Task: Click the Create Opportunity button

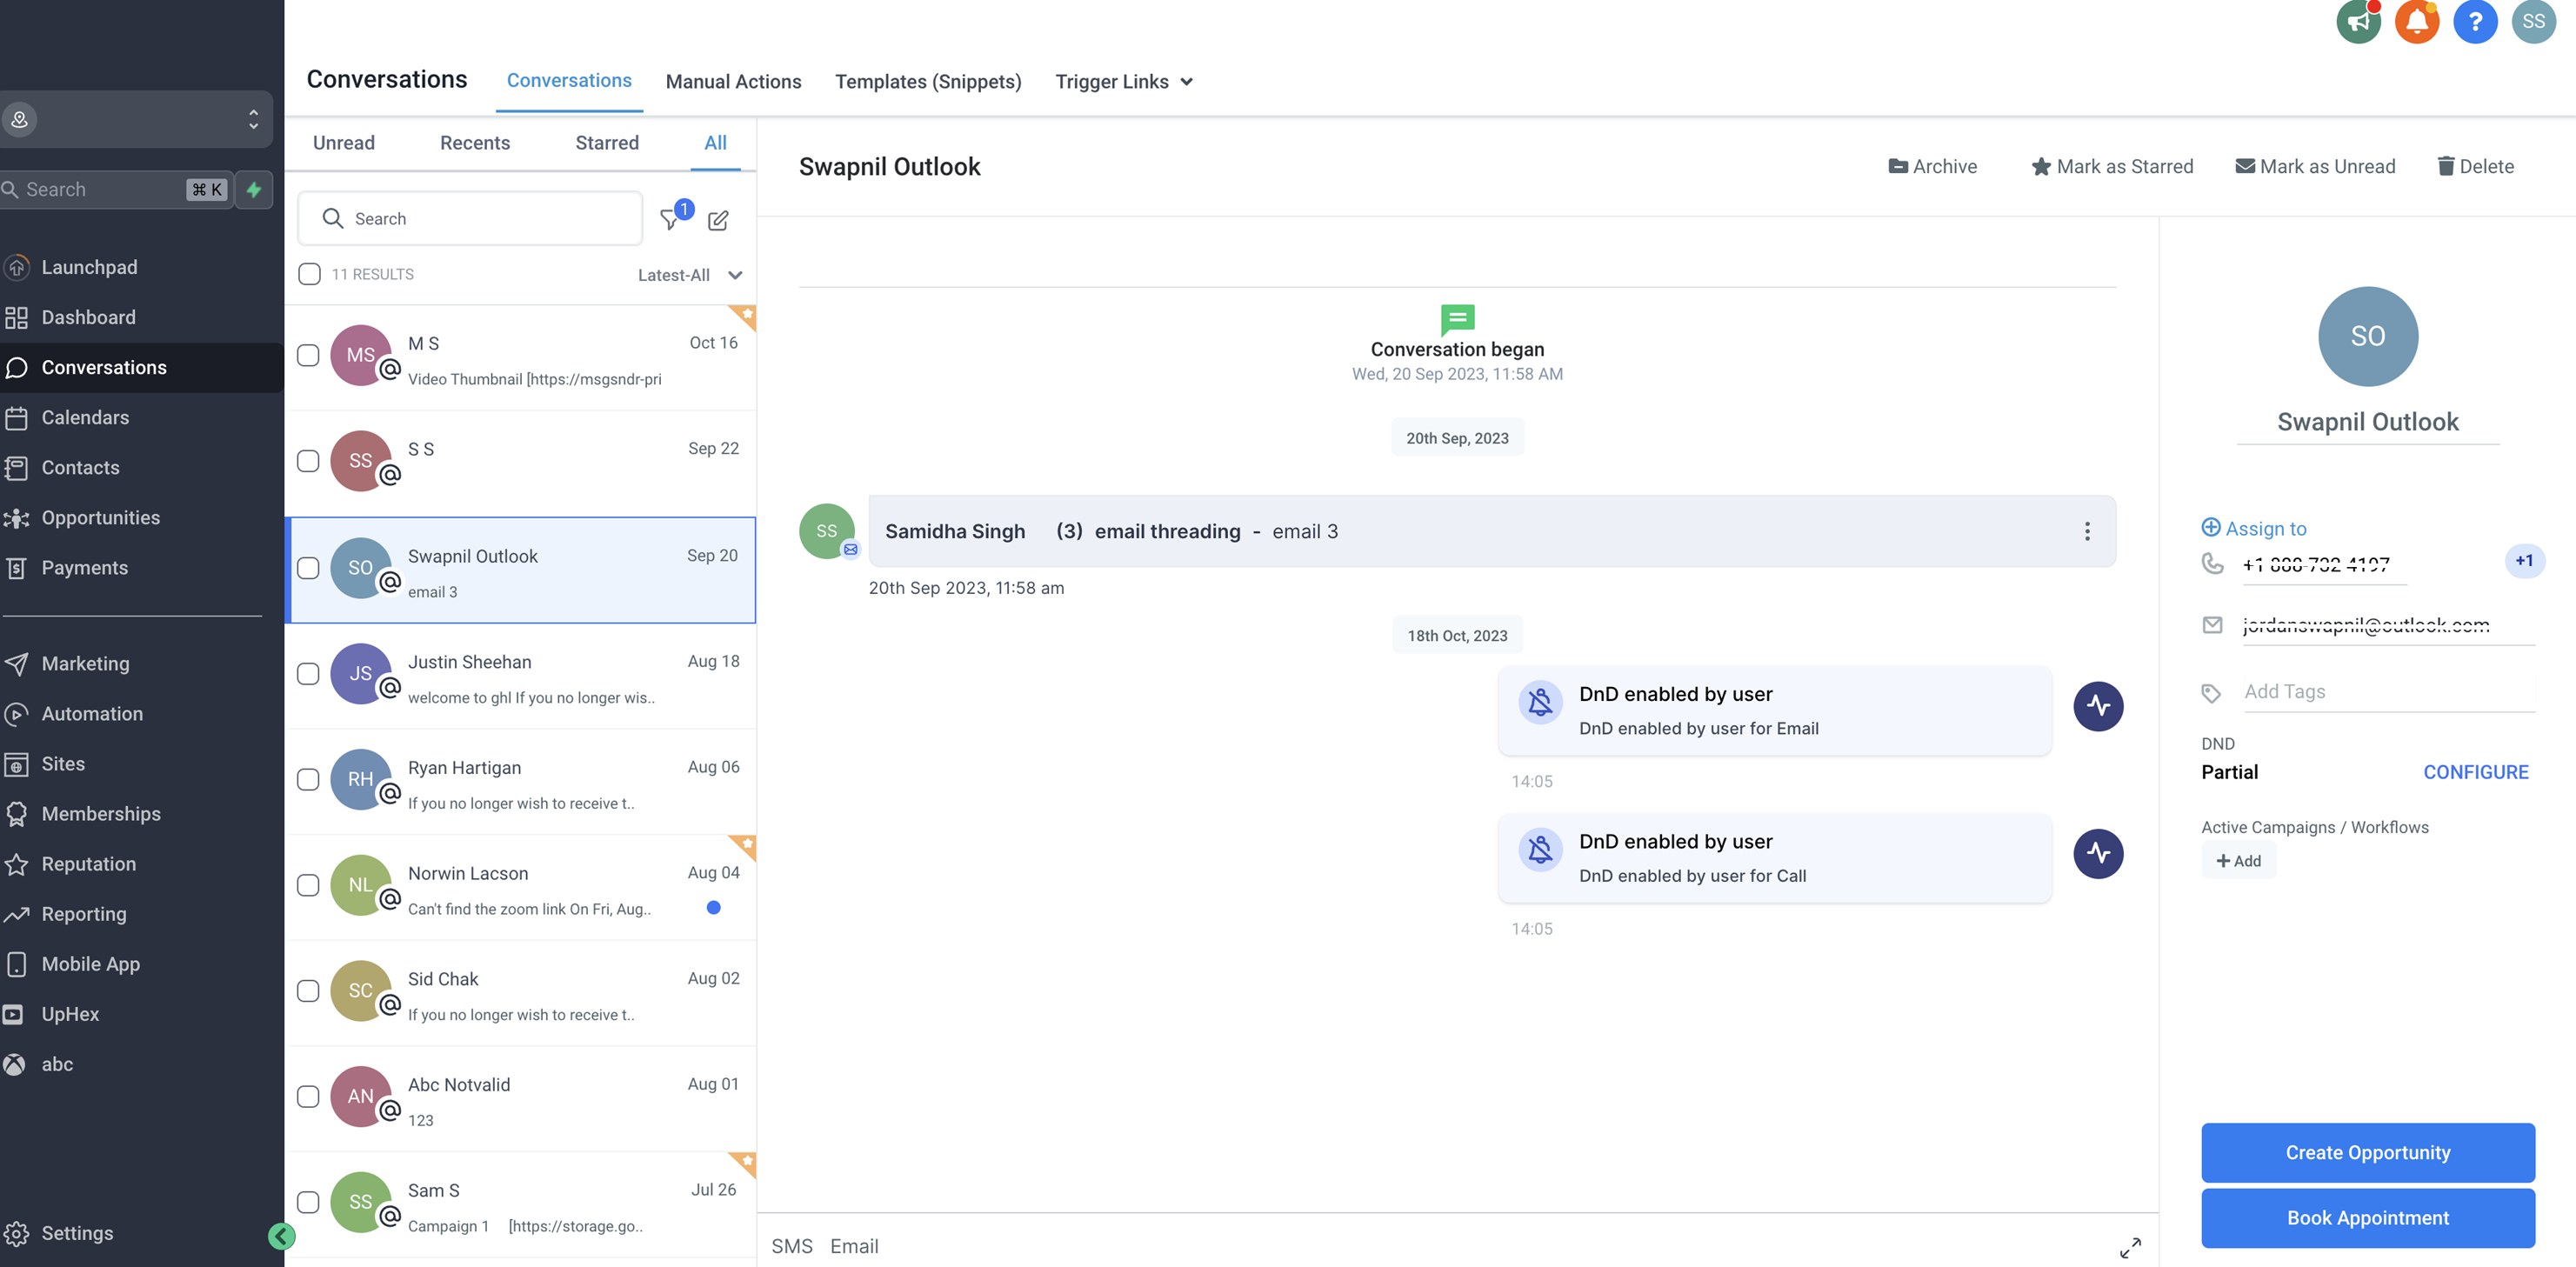Action: coord(2367,1152)
